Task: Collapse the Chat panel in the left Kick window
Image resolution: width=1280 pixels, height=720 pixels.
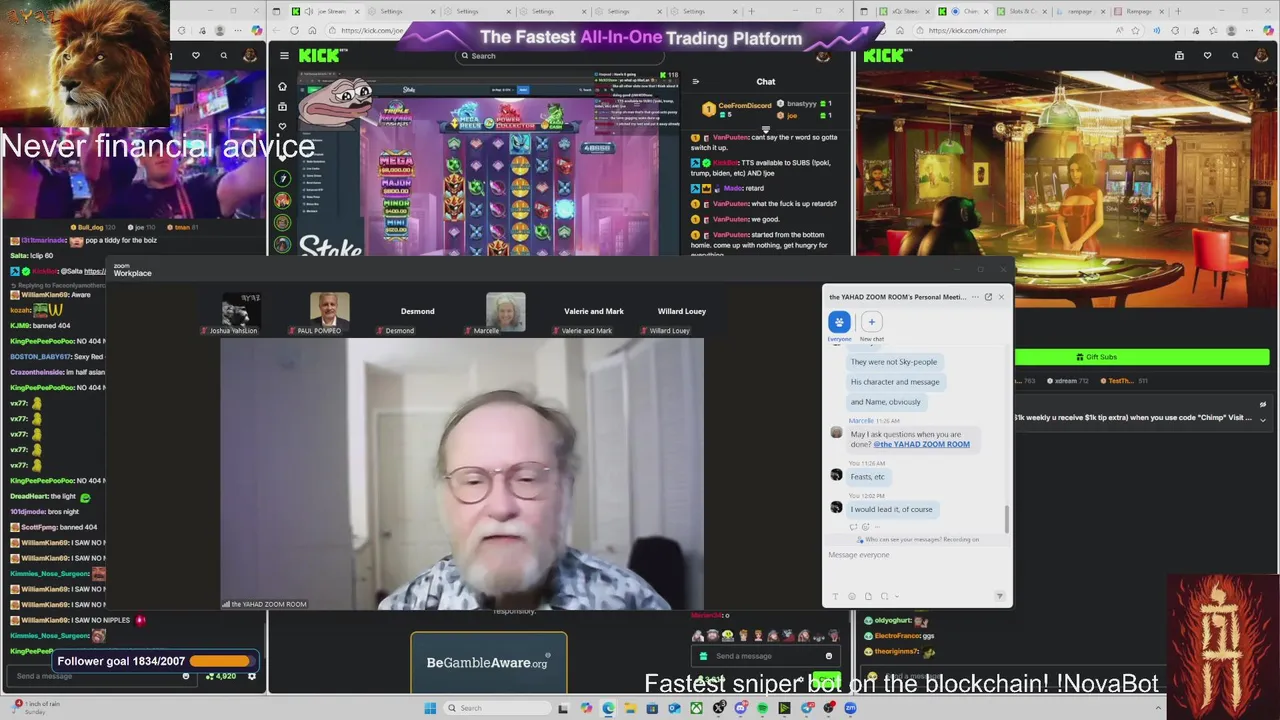Action: click(696, 82)
